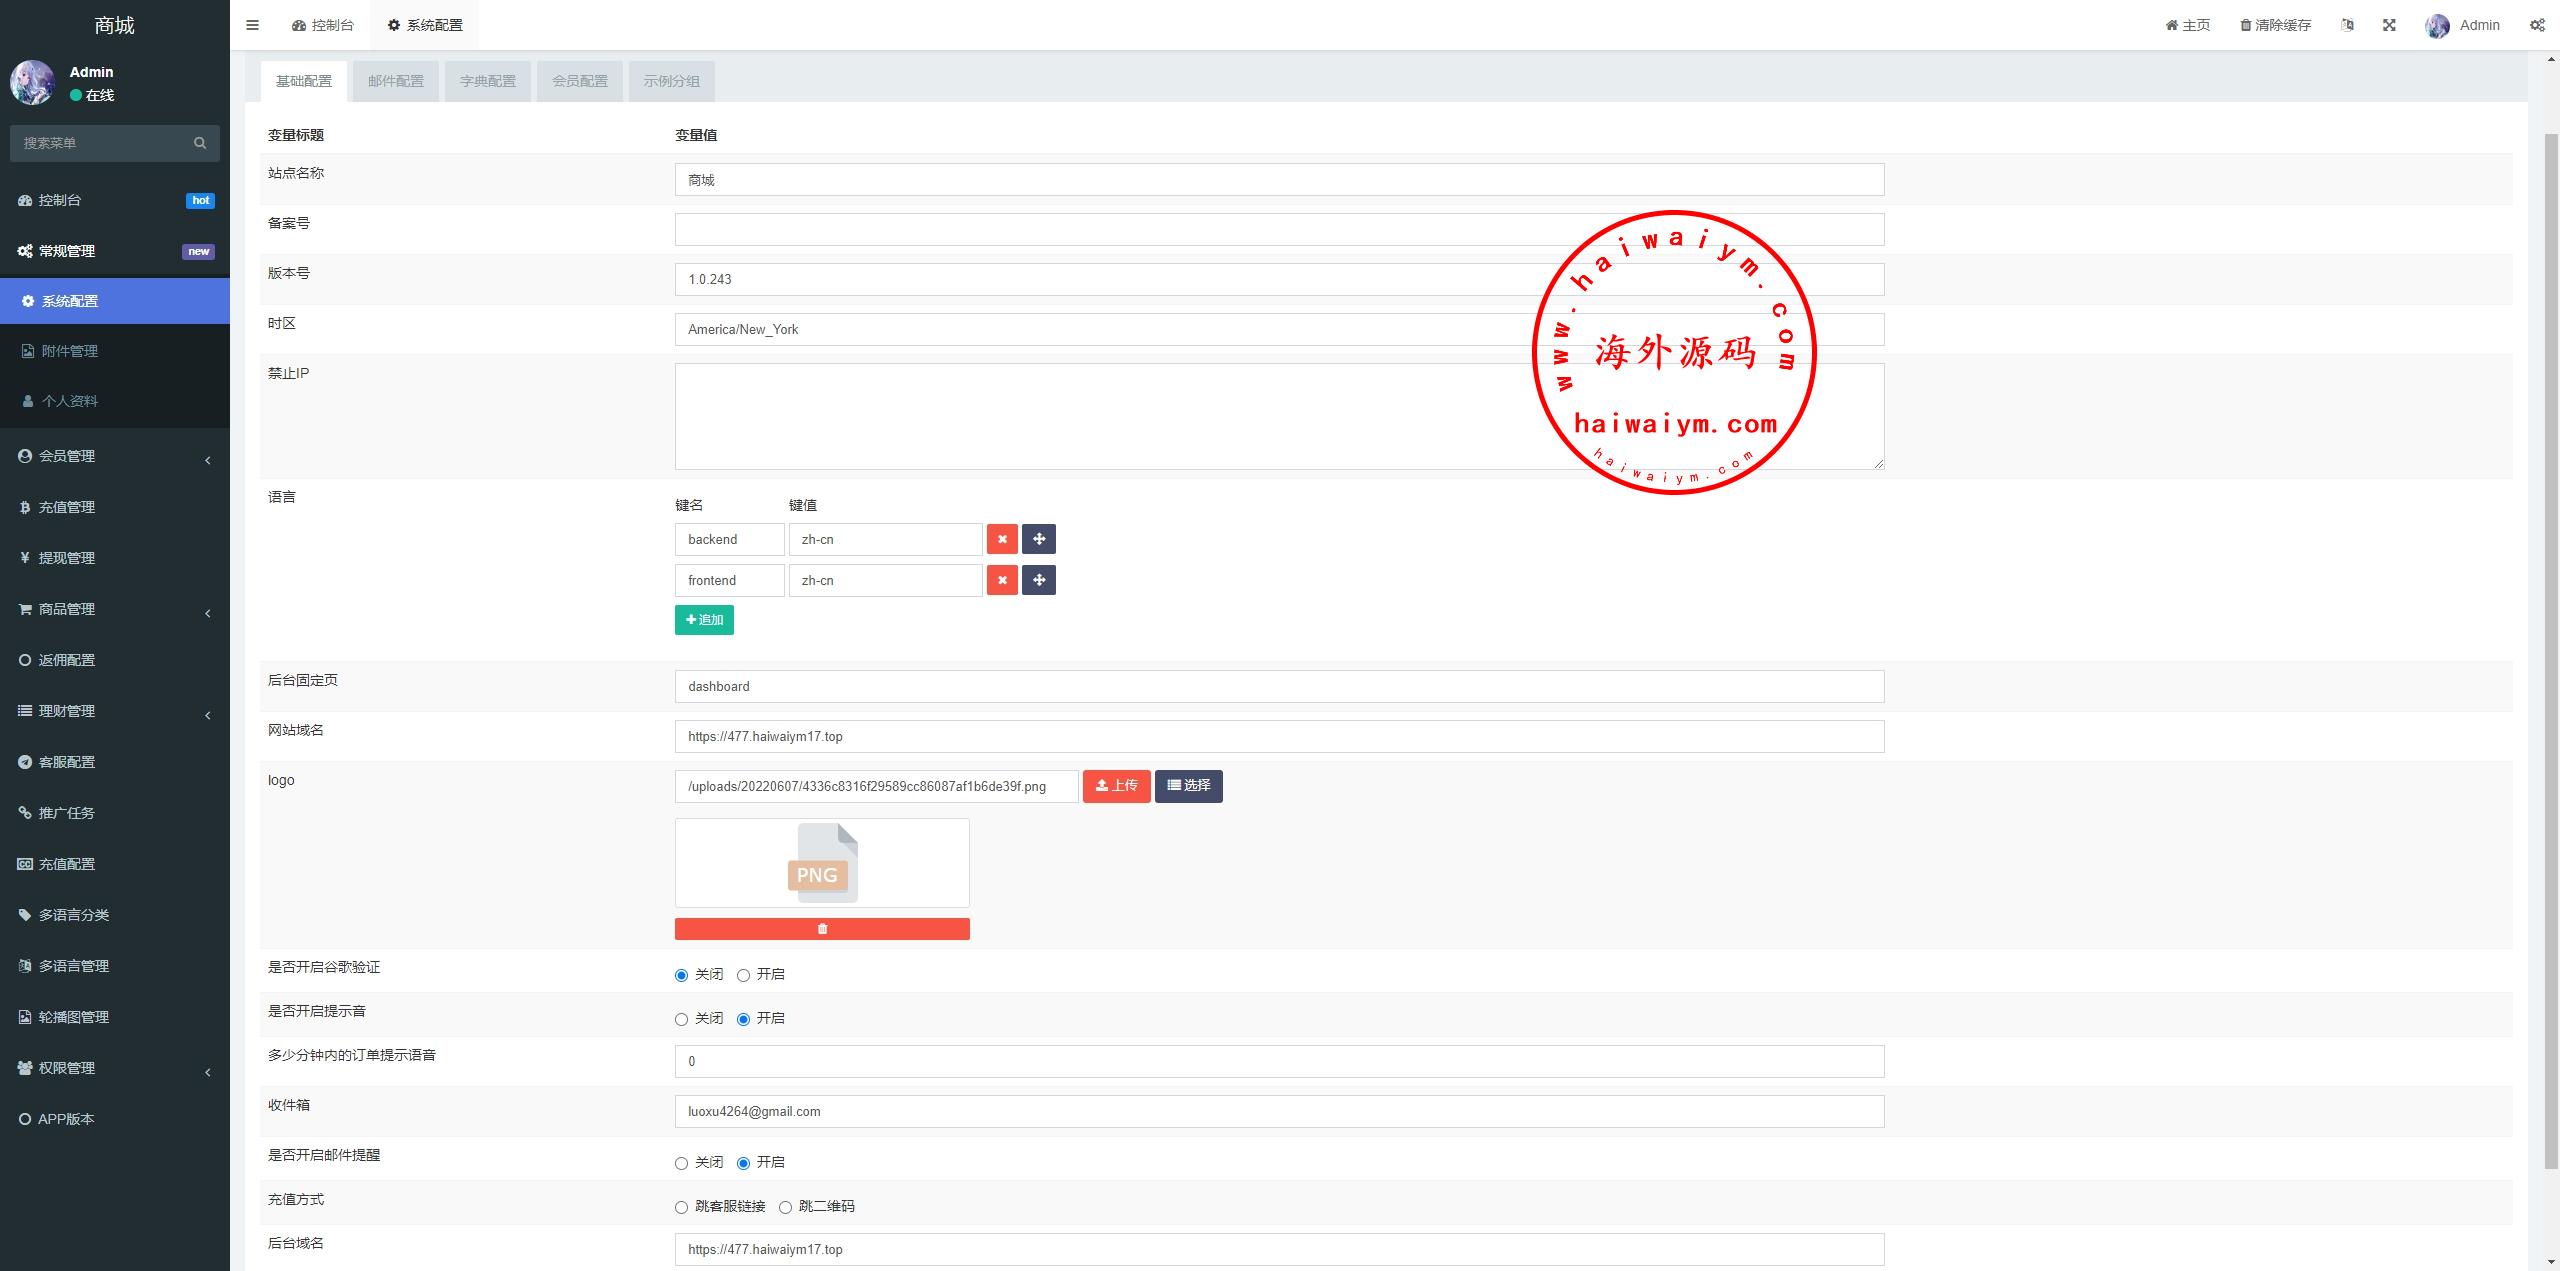
Task: Delete the backend language row
Action: [1002, 539]
